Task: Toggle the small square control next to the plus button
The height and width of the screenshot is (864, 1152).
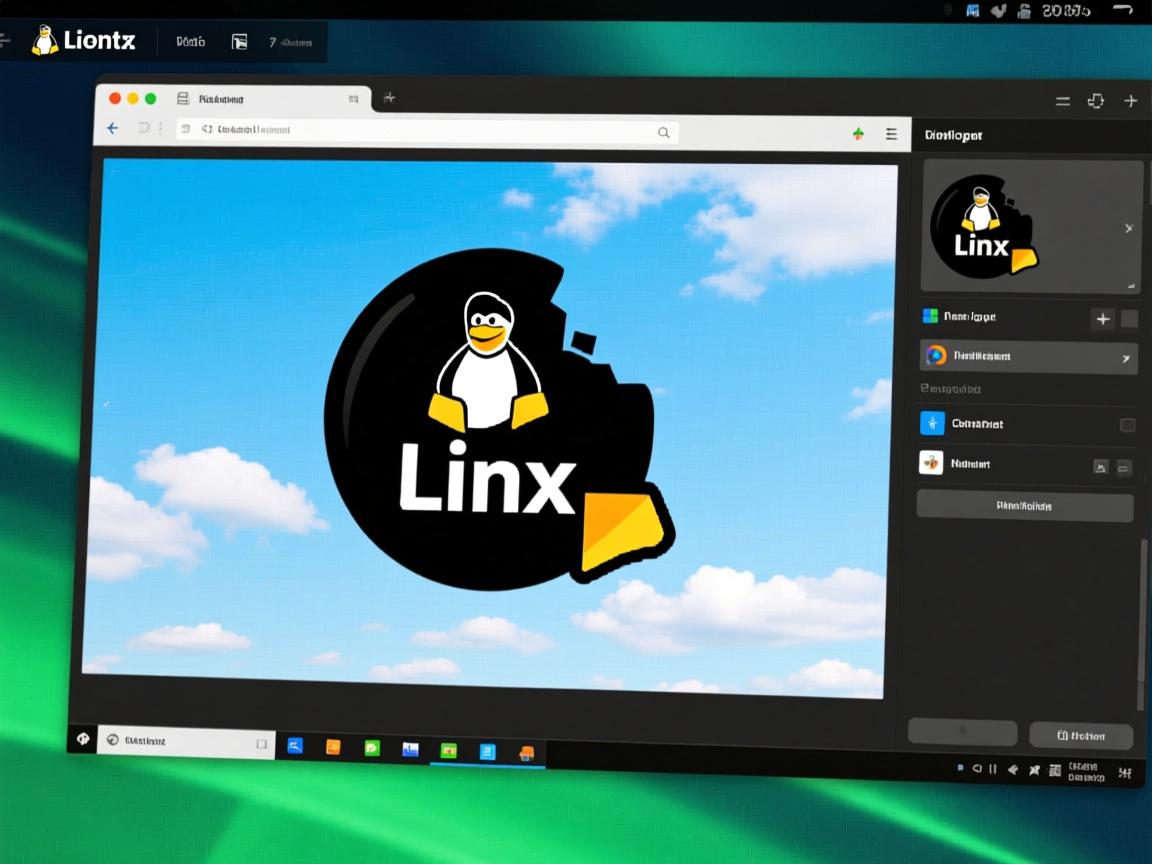Action: click(1131, 317)
